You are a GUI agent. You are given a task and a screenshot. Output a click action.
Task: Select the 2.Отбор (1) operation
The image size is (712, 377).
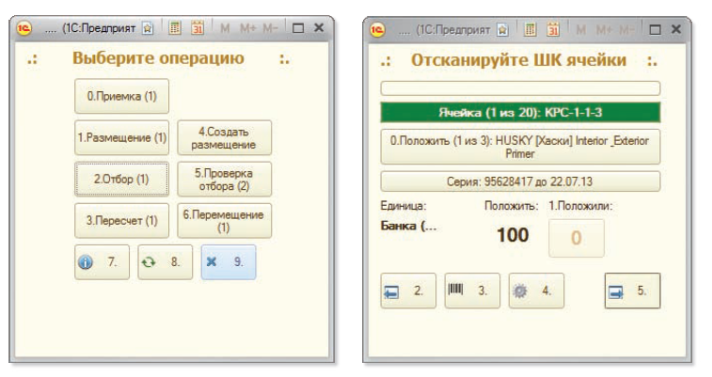tap(122, 179)
